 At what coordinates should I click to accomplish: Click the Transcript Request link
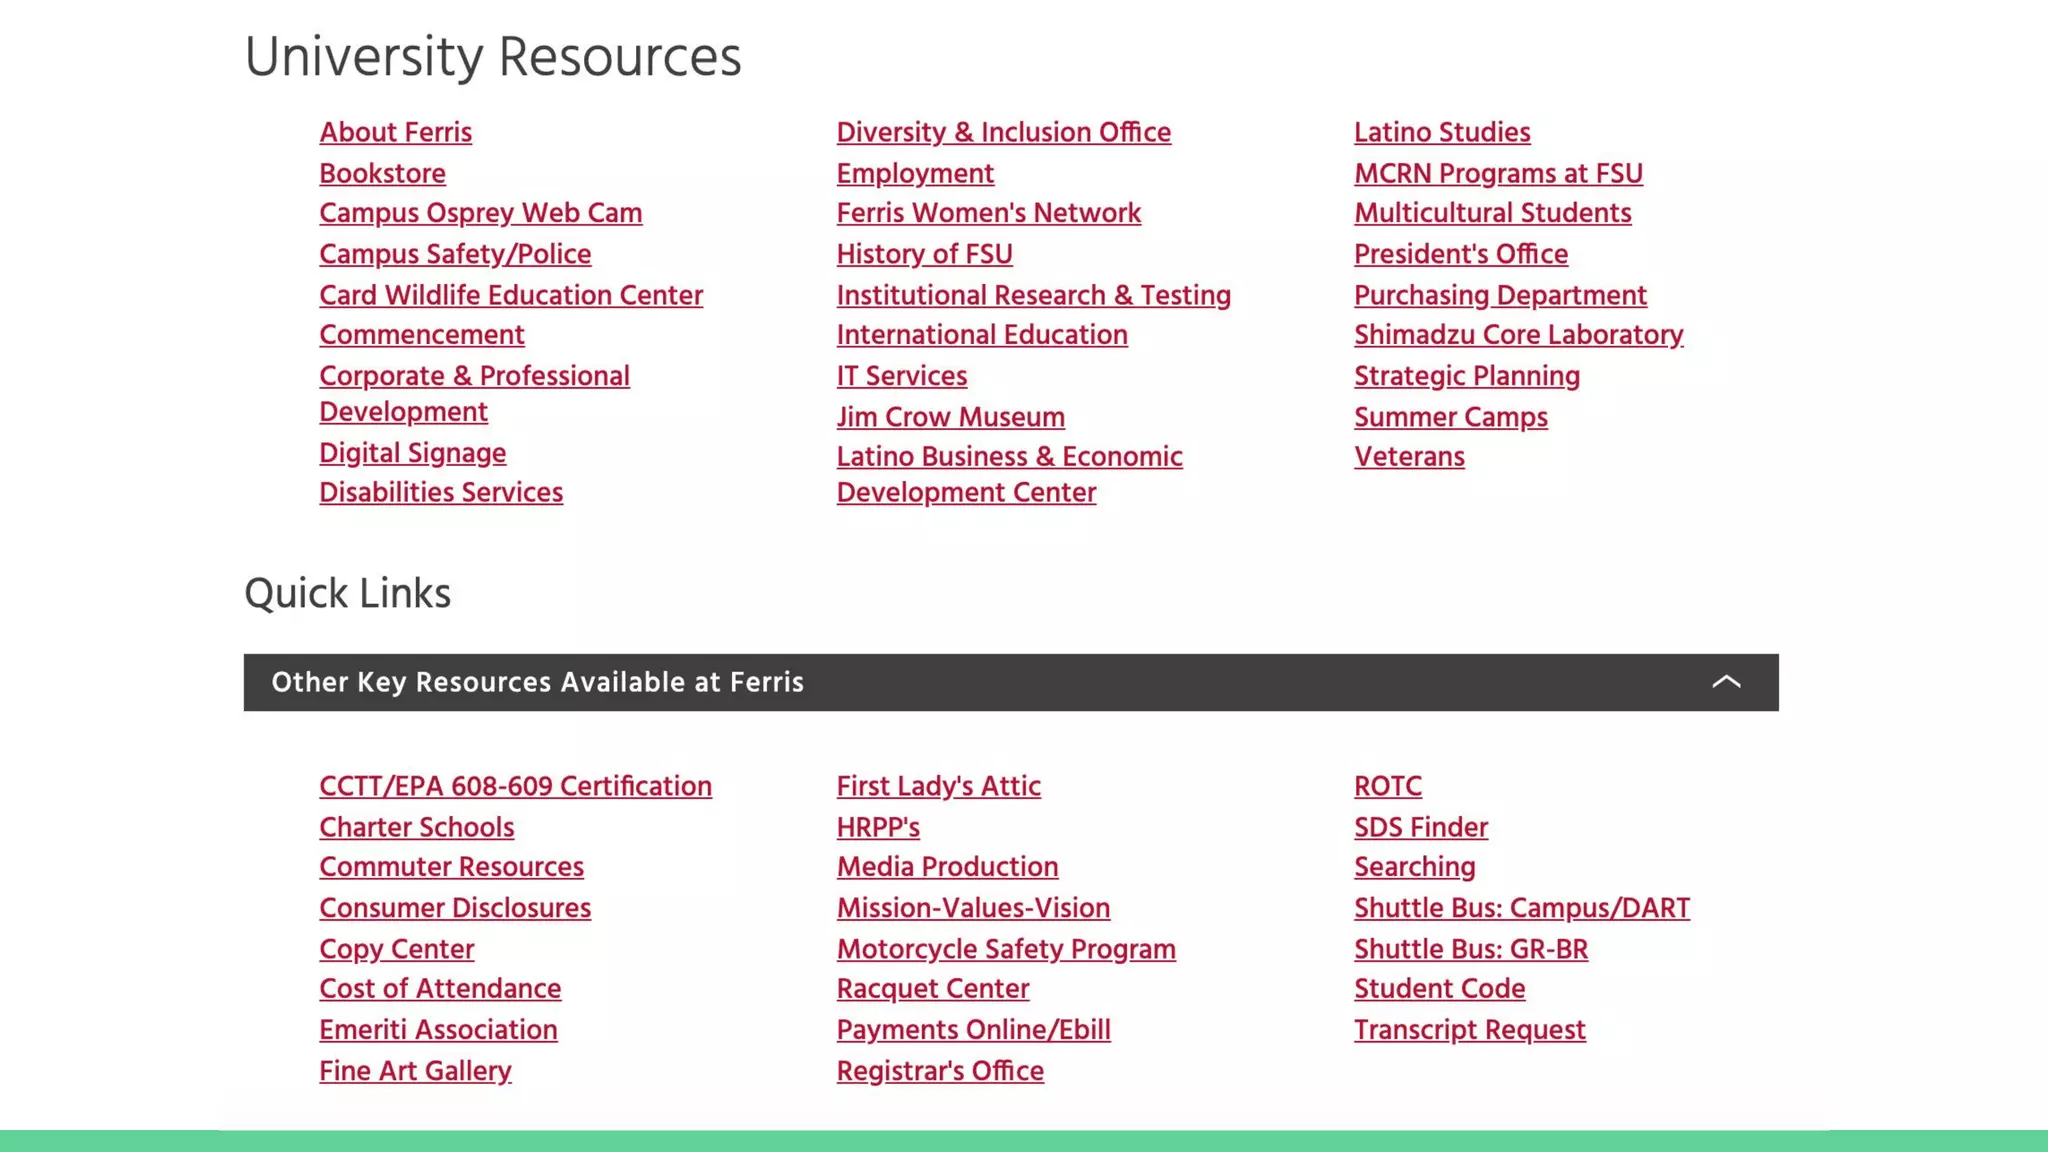click(x=1469, y=1030)
